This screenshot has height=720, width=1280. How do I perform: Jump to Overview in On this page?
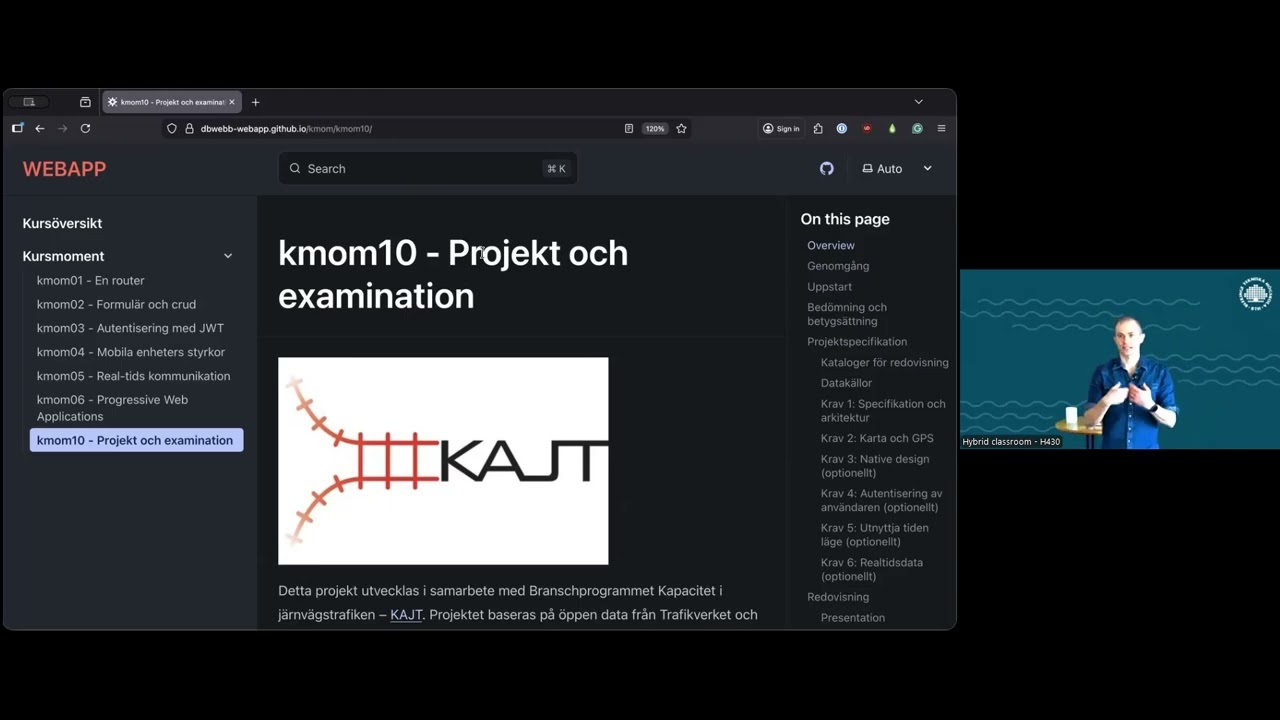click(x=831, y=245)
